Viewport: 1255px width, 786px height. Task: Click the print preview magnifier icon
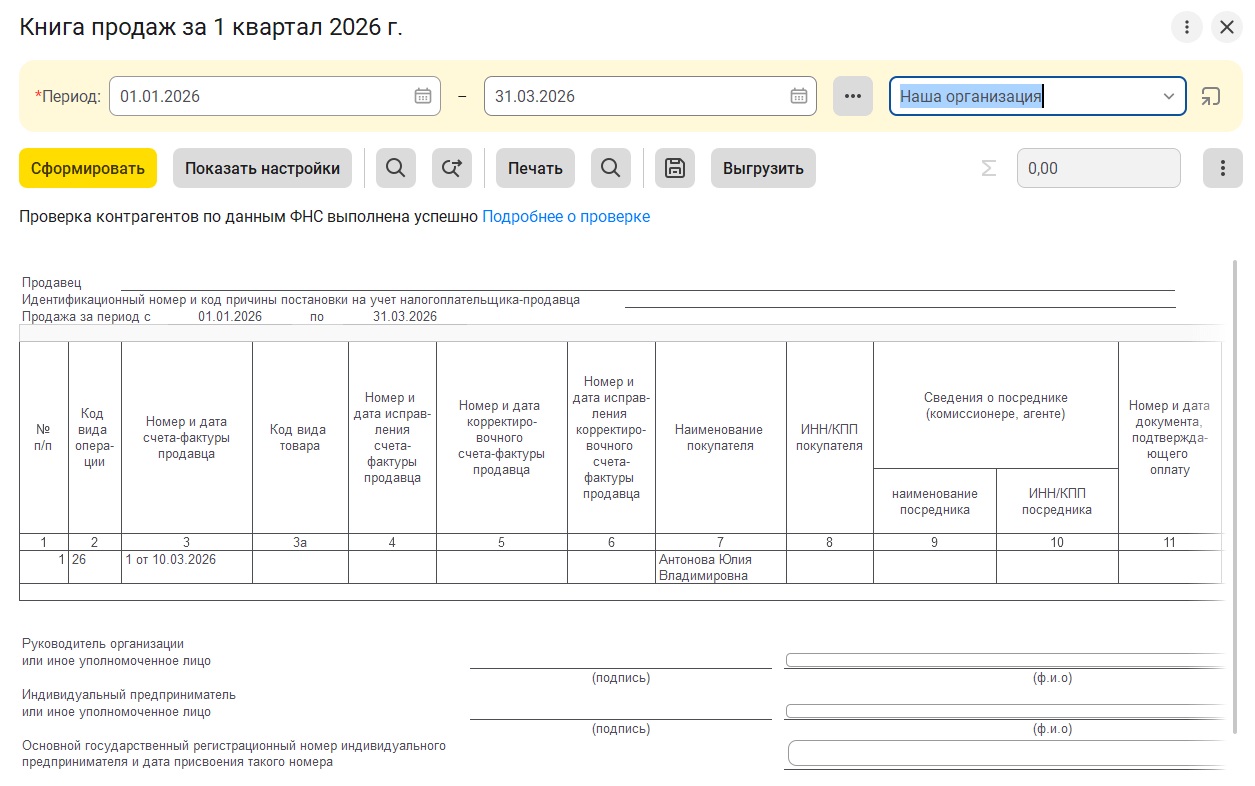[610, 168]
